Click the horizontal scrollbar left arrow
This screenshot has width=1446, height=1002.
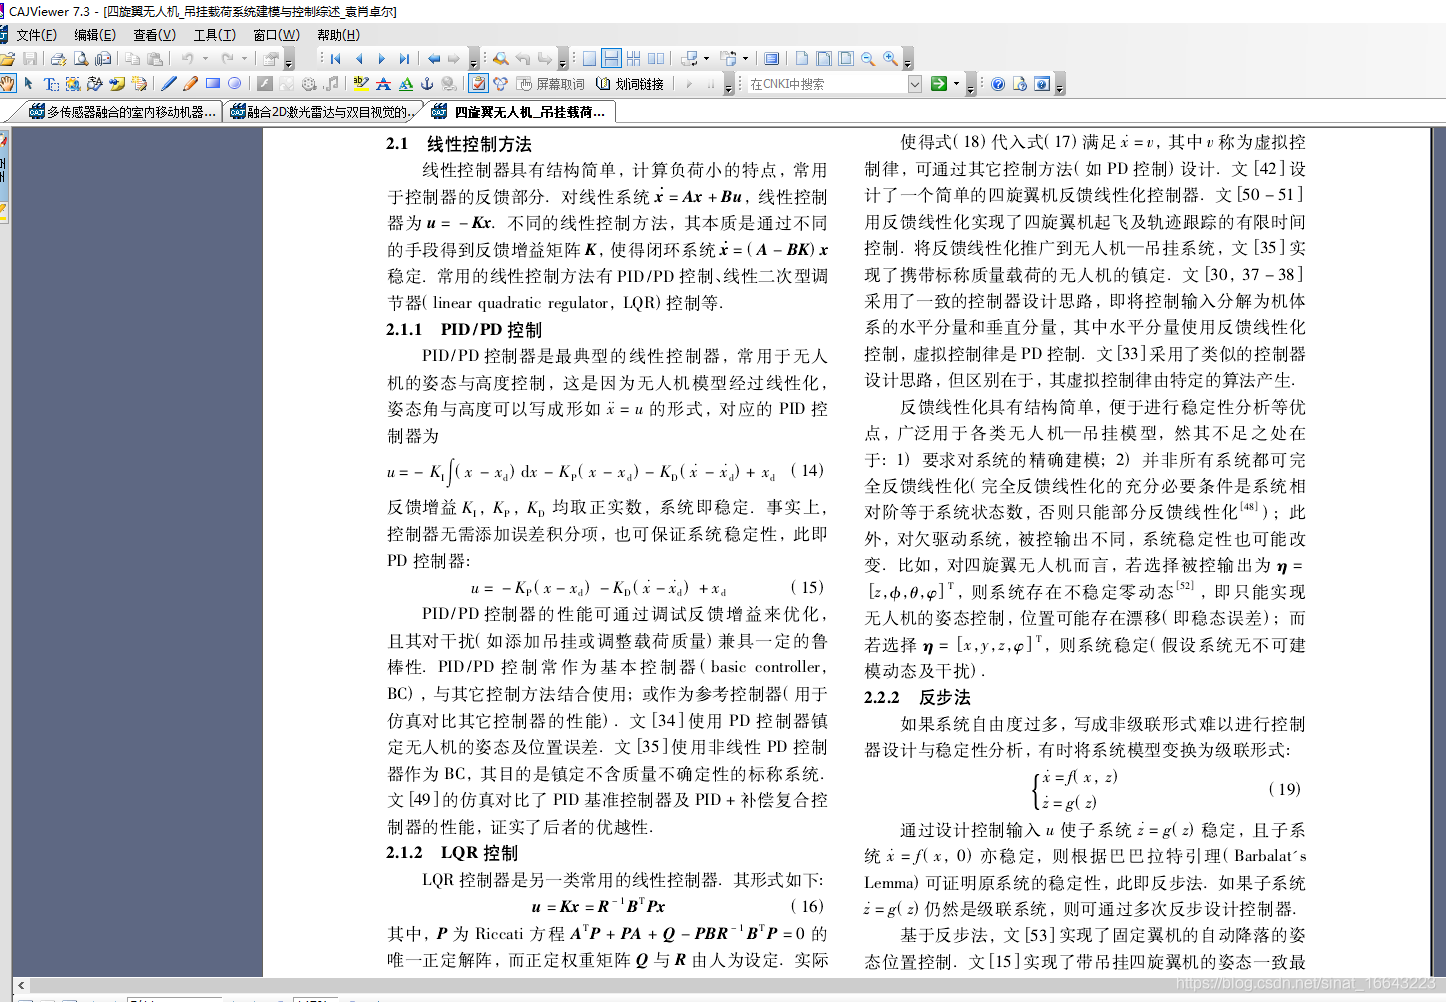tap(21, 985)
